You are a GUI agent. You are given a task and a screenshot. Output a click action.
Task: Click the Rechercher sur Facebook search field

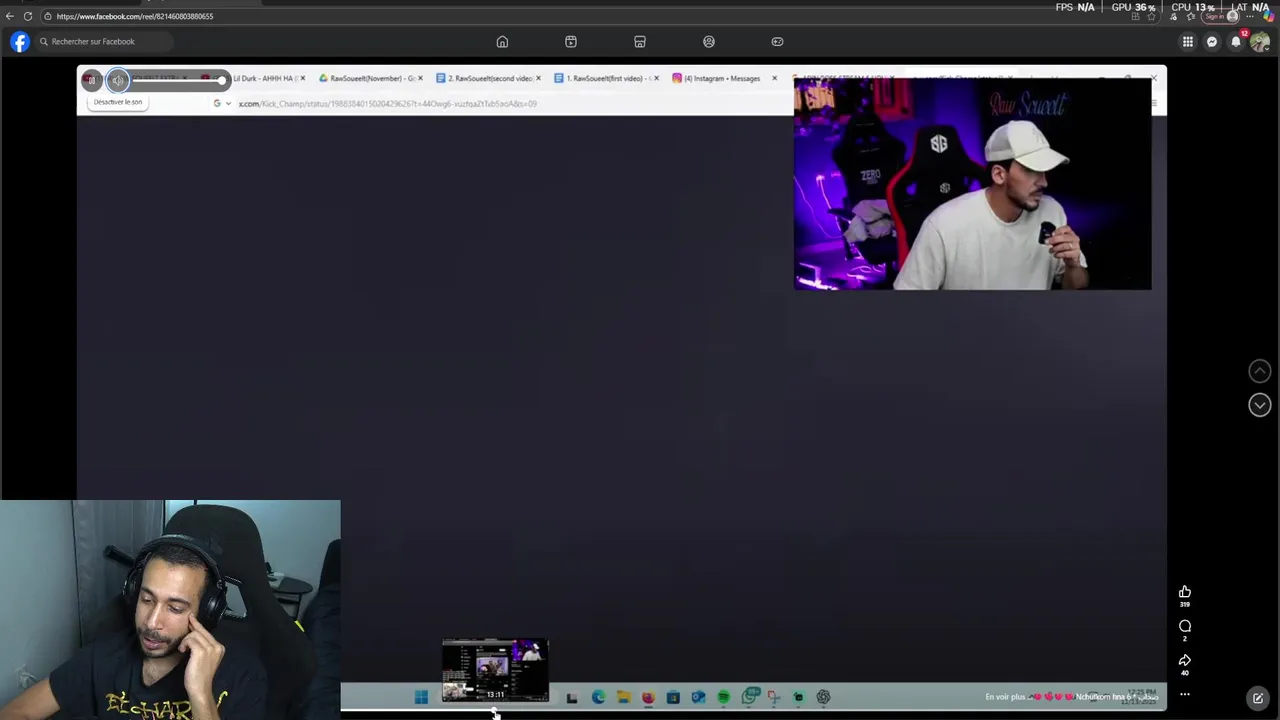click(x=102, y=41)
